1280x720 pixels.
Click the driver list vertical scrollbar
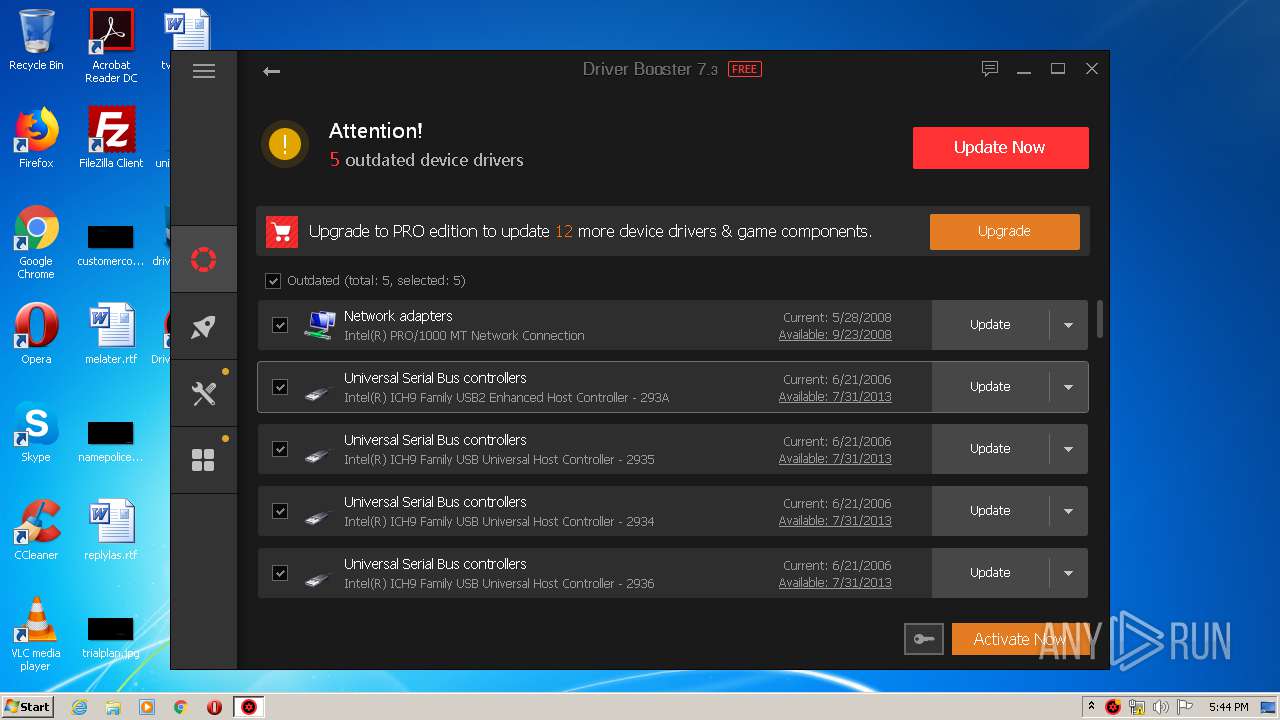(1100, 319)
